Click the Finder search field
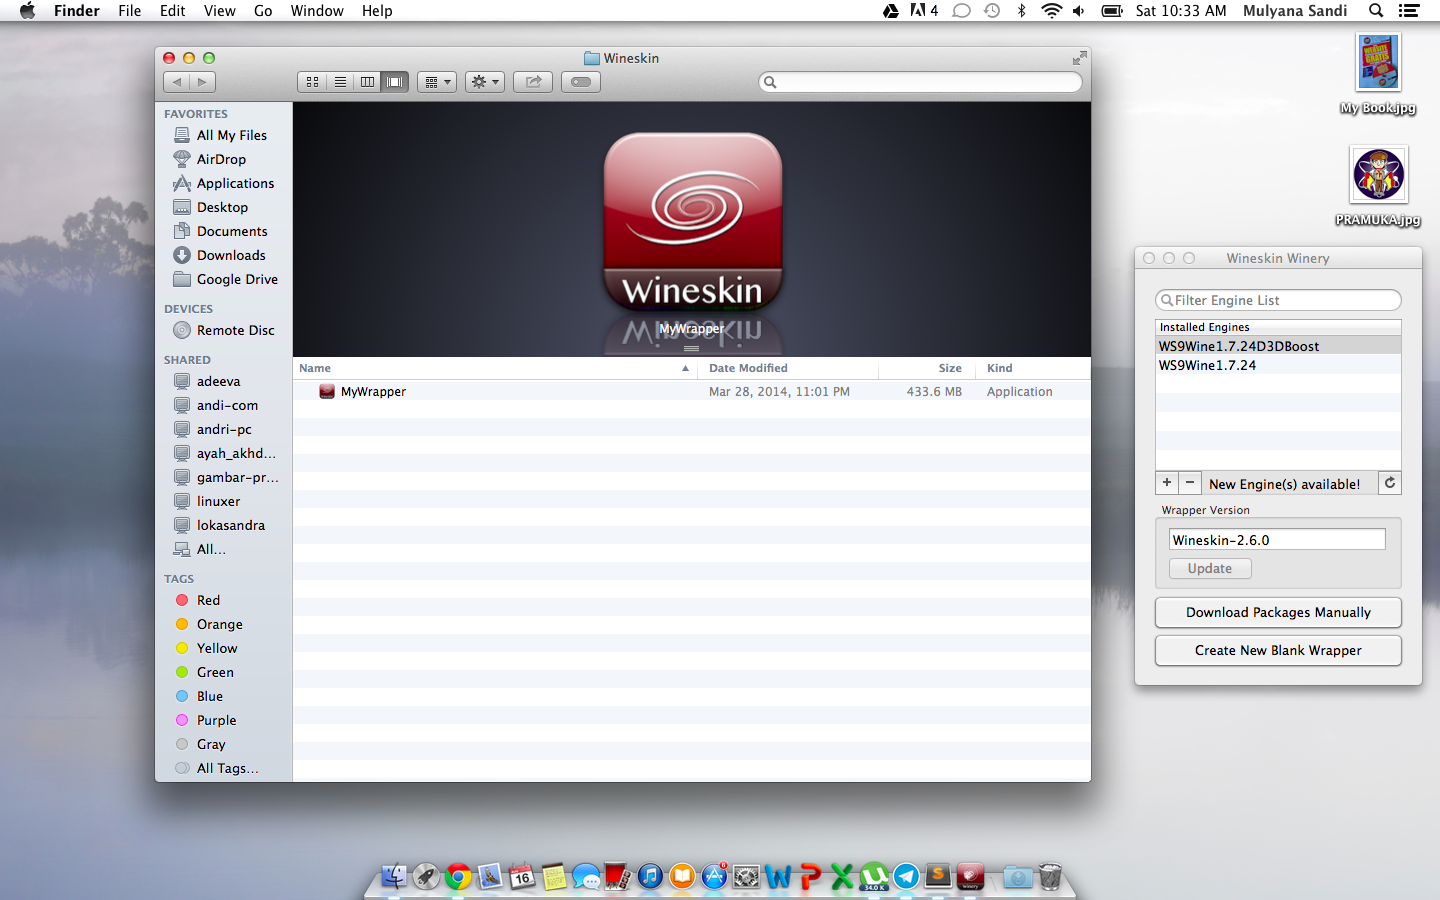 click(921, 82)
